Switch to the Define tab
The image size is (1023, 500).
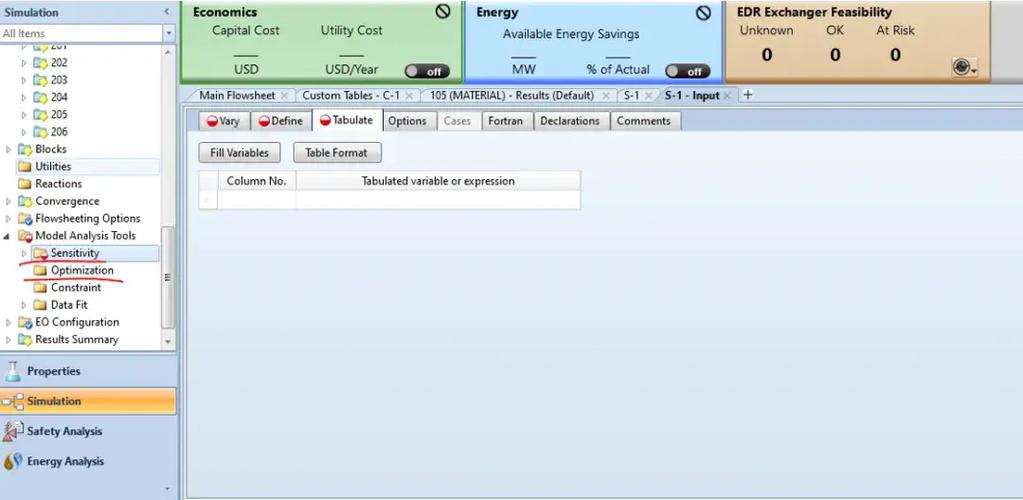(x=281, y=121)
